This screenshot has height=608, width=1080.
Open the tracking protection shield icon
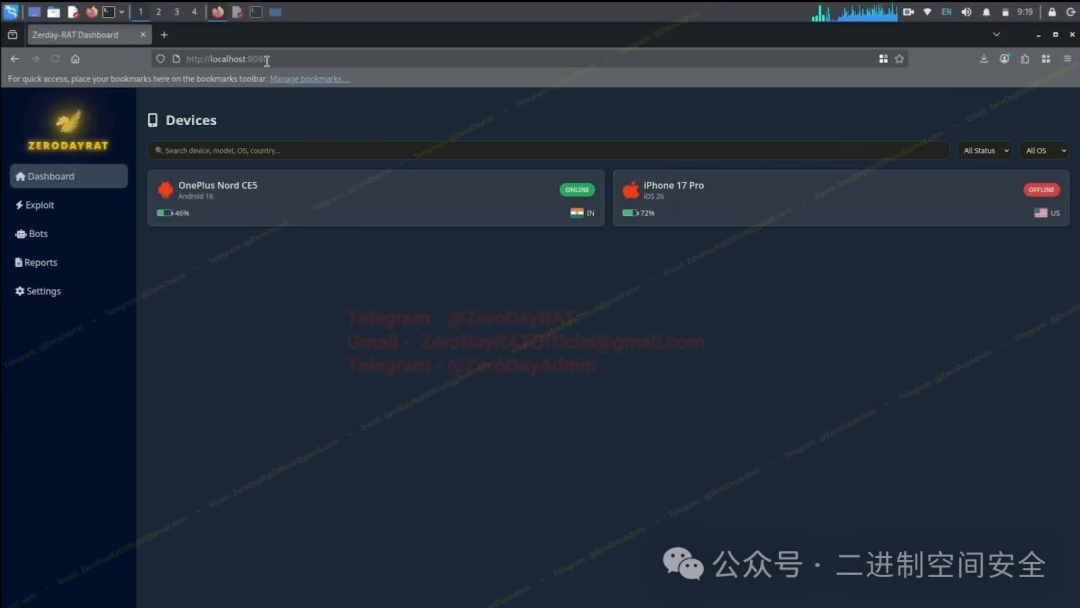(x=160, y=59)
